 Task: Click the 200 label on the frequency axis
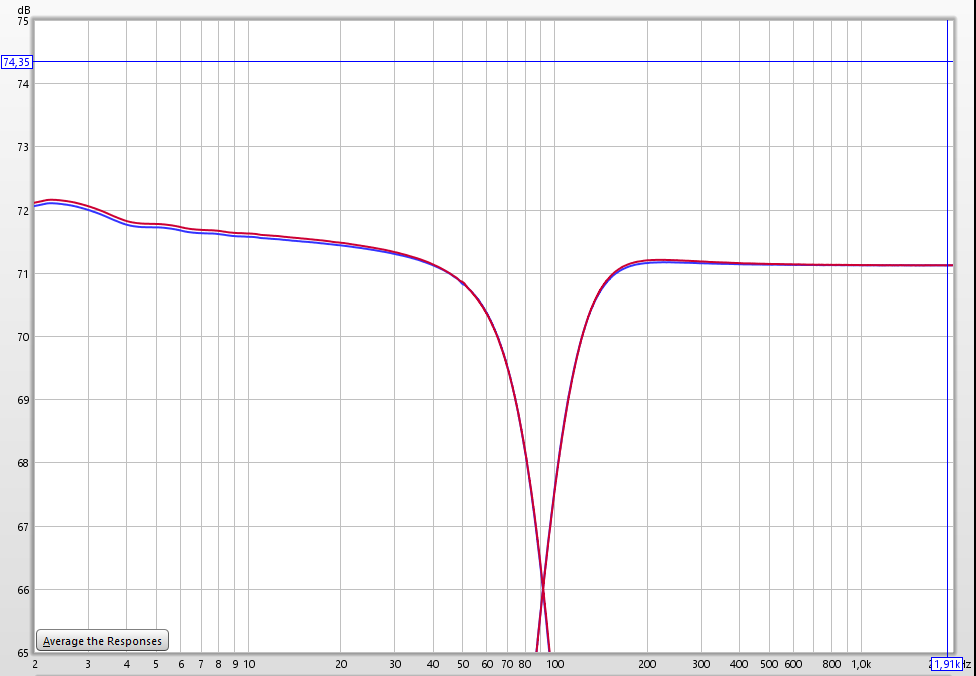click(x=647, y=664)
